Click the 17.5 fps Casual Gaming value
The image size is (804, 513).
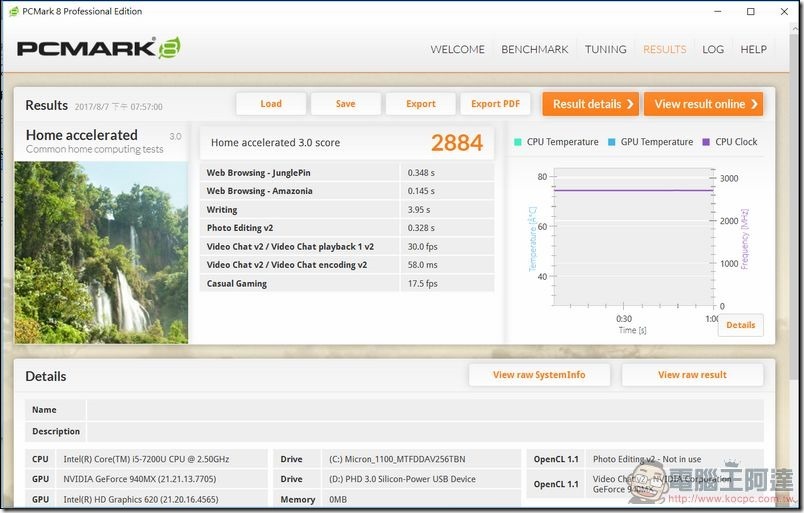pyautogui.click(x=423, y=283)
